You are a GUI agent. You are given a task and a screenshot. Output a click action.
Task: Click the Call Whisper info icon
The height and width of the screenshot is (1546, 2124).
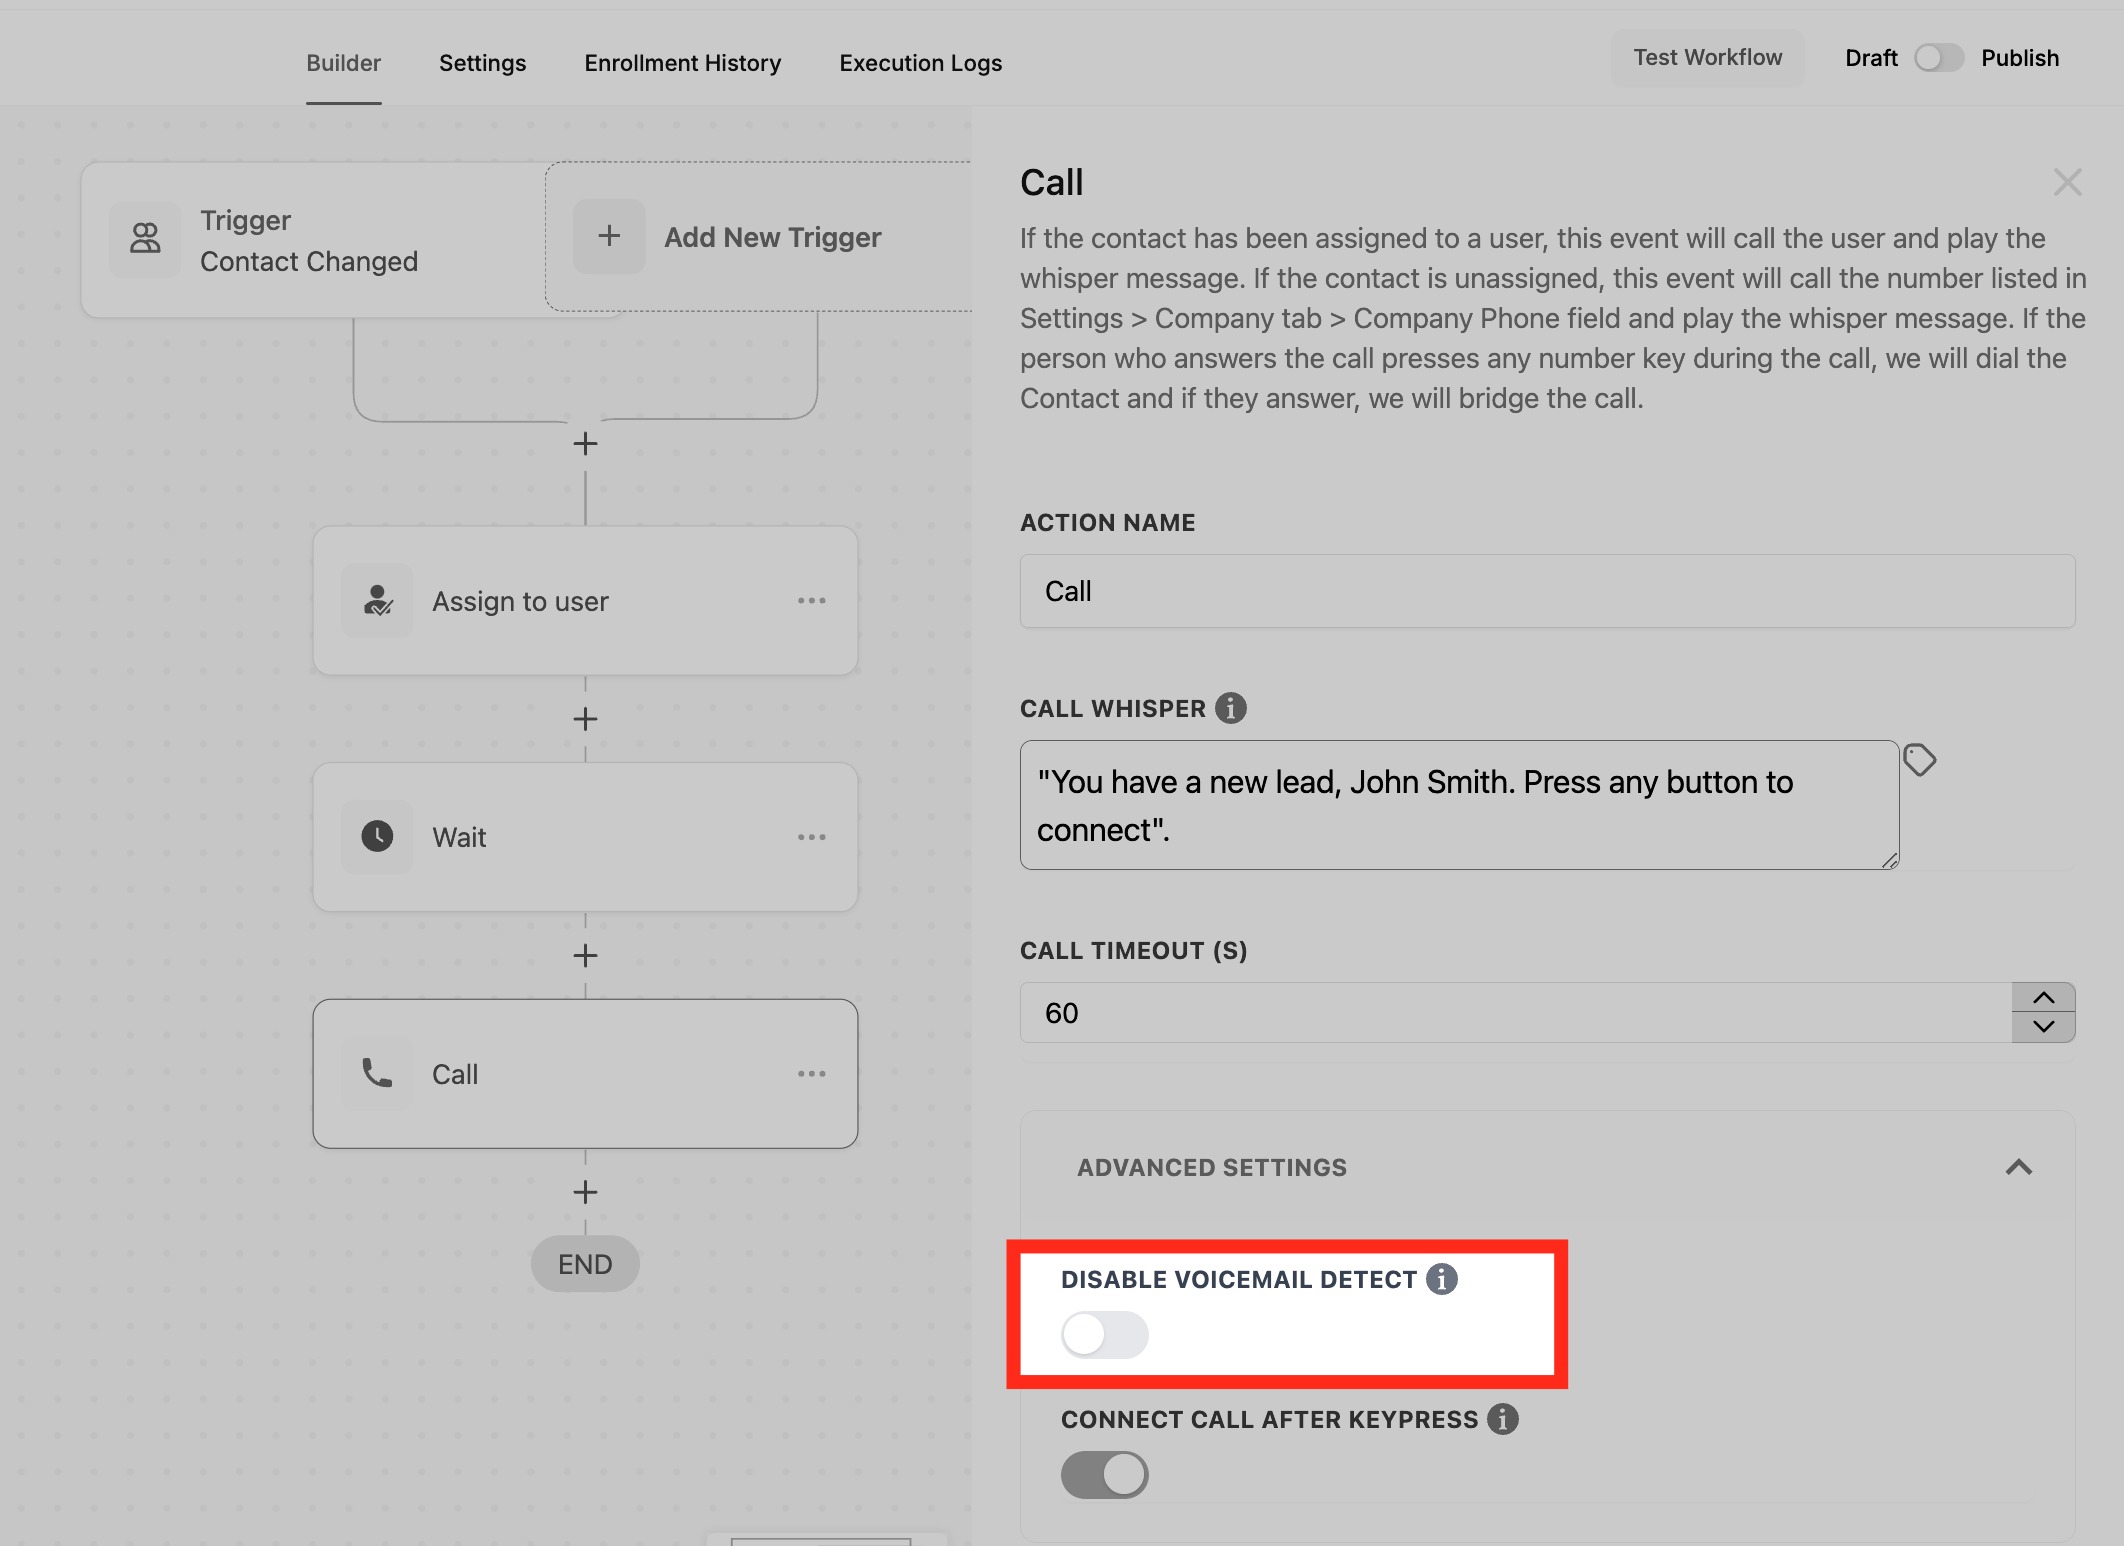click(1230, 708)
